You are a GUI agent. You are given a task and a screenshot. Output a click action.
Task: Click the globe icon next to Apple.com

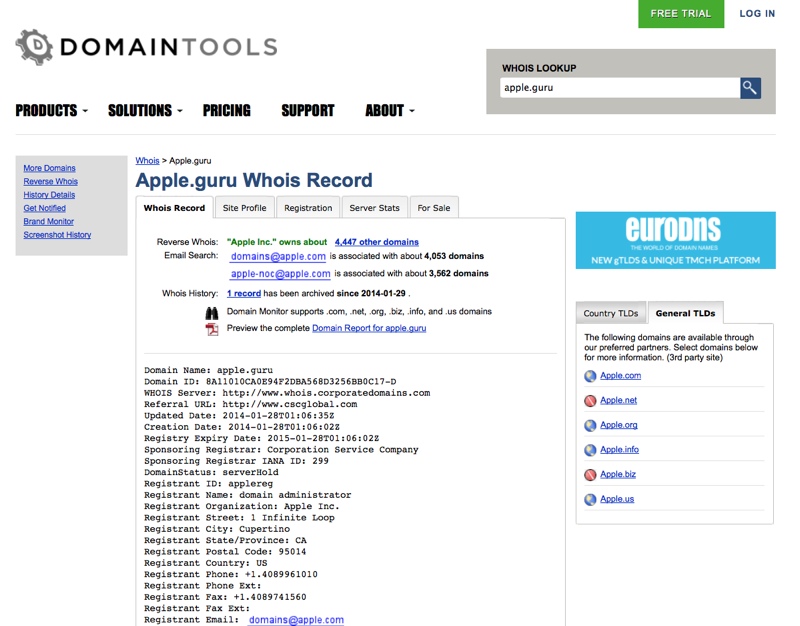[x=590, y=377]
